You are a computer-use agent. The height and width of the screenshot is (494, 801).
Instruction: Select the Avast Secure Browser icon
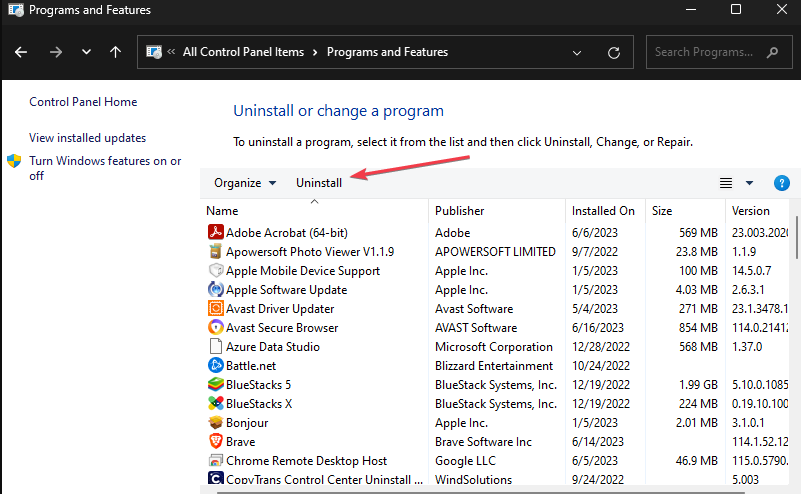point(215,328)
